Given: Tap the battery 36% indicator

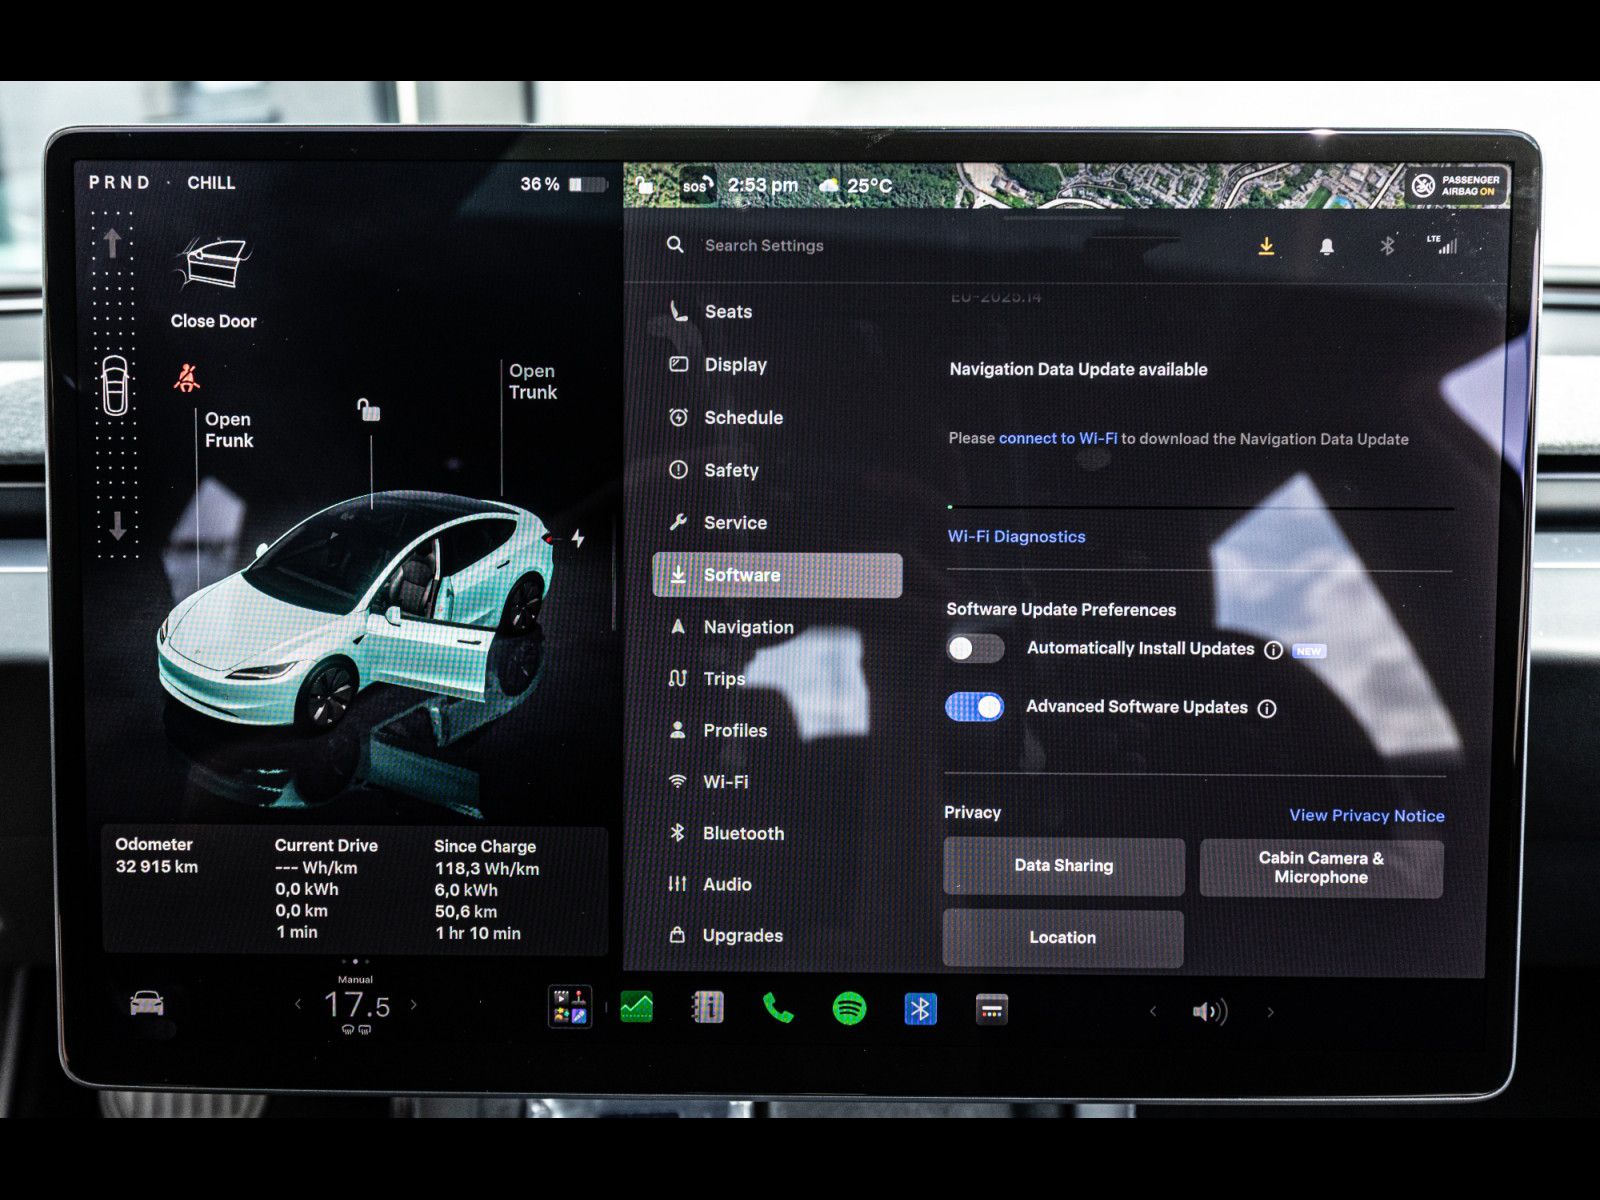Looking at the screenshot, I should 564,184.
